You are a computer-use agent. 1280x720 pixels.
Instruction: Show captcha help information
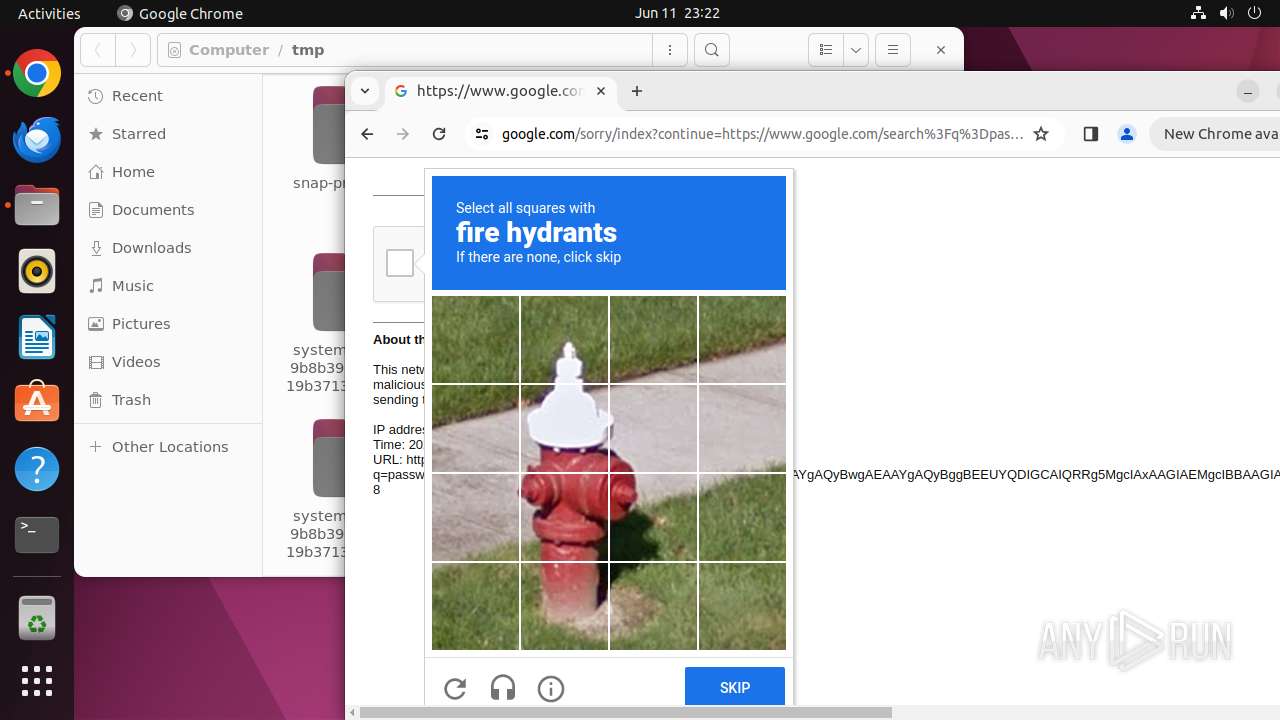[551, 688]
